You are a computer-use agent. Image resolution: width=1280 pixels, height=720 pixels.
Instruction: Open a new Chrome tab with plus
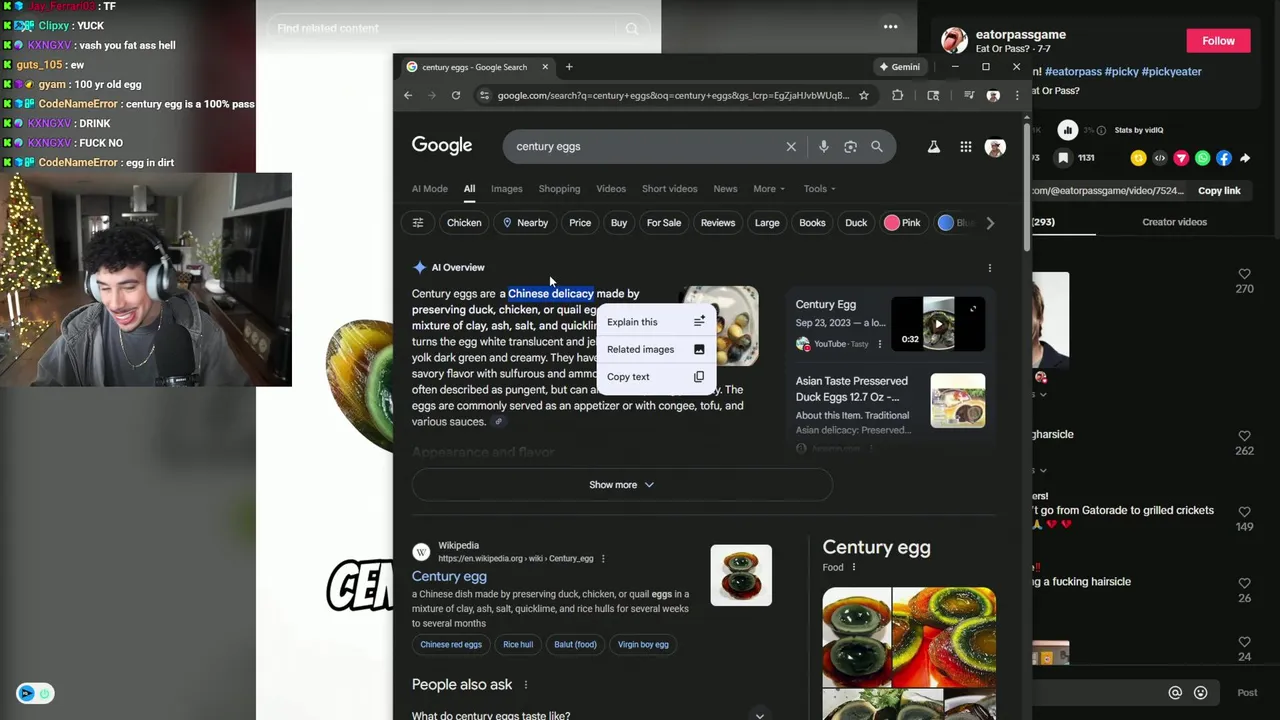(569, 67)
